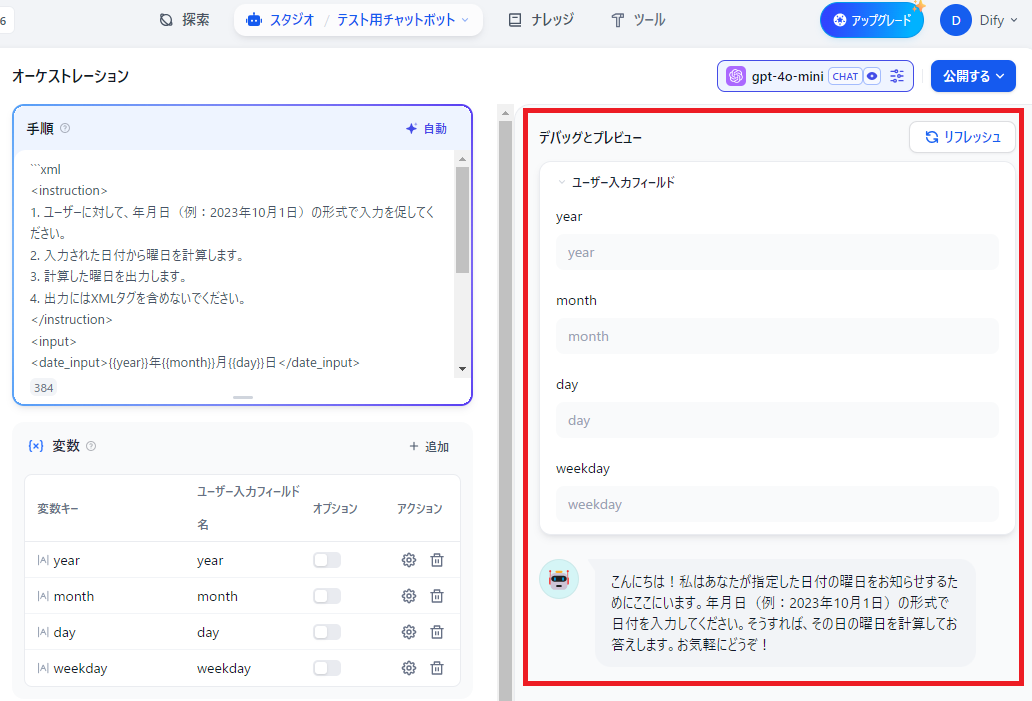The image size is (1032, 701).
Task: Delete the weekday variable with trash icon
Action: tap(437, 668)
